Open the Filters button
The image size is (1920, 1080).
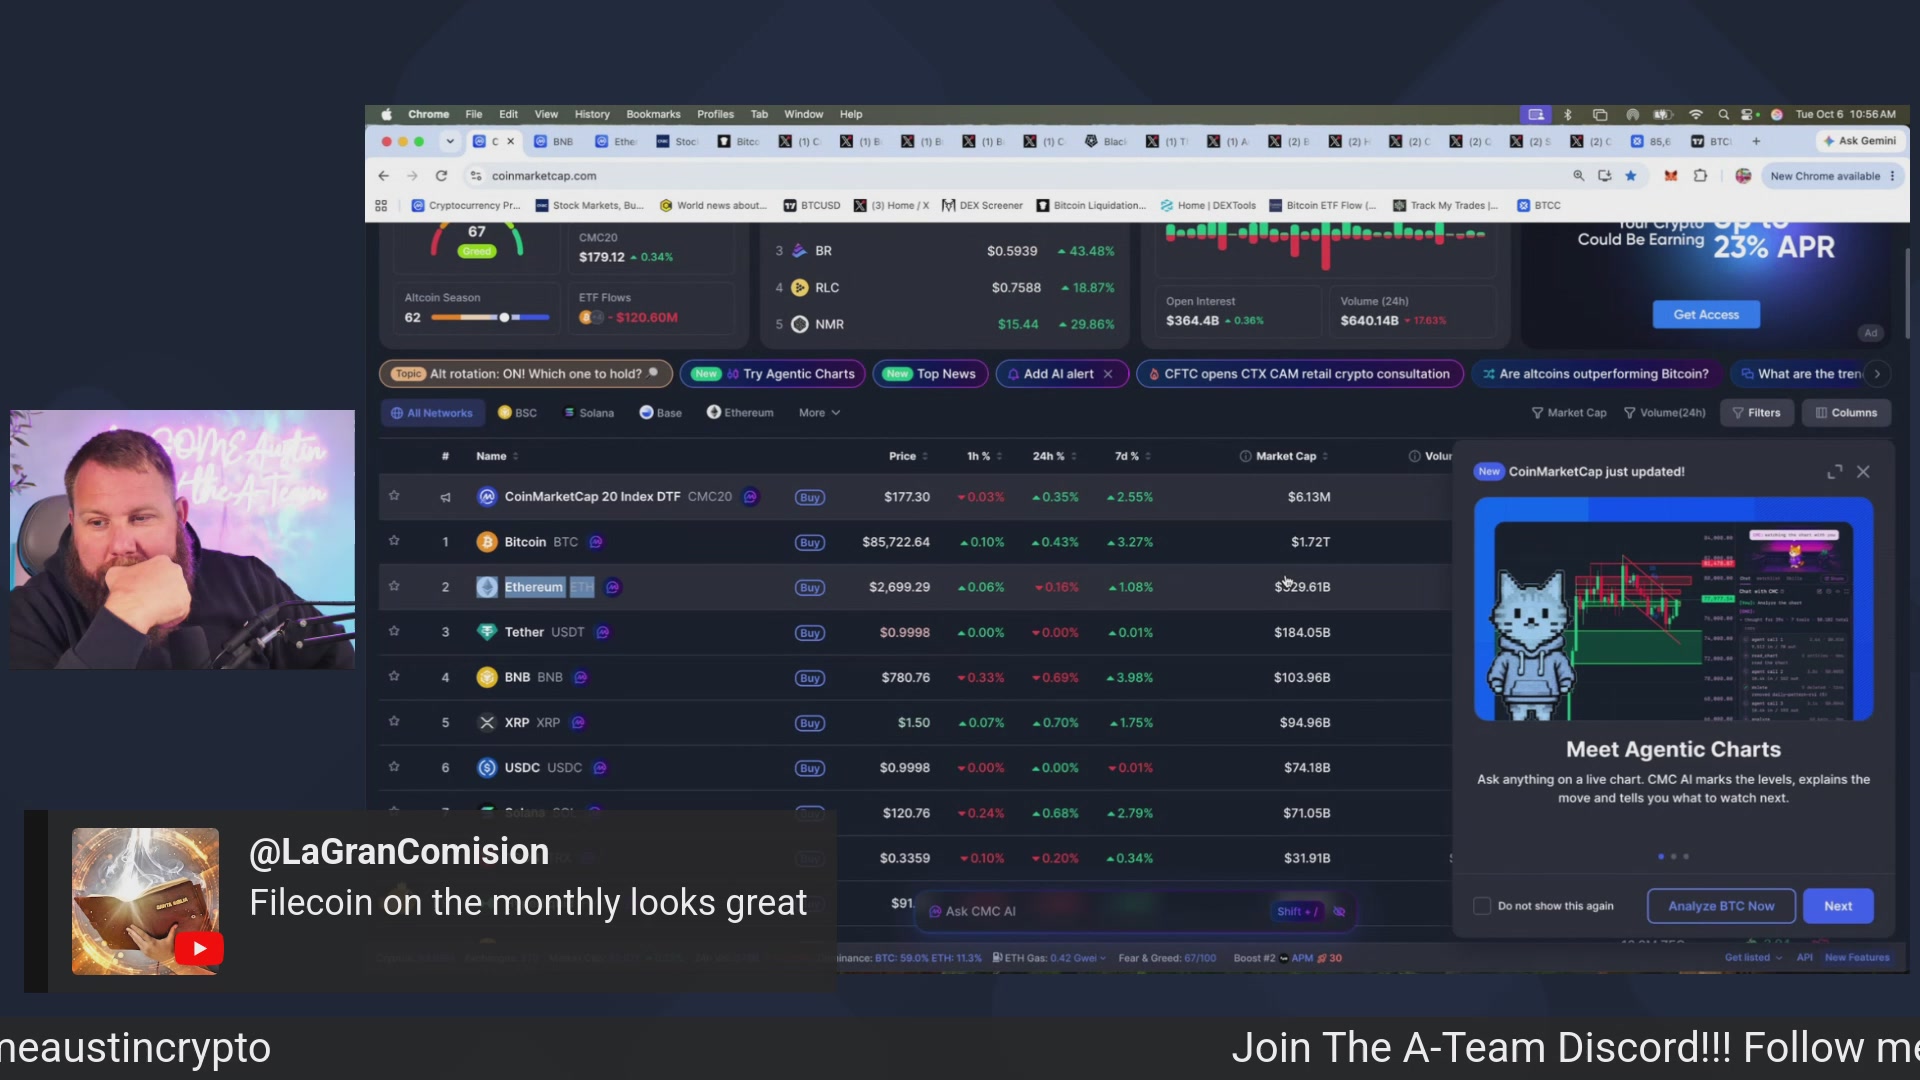(x=1756, y=412)
